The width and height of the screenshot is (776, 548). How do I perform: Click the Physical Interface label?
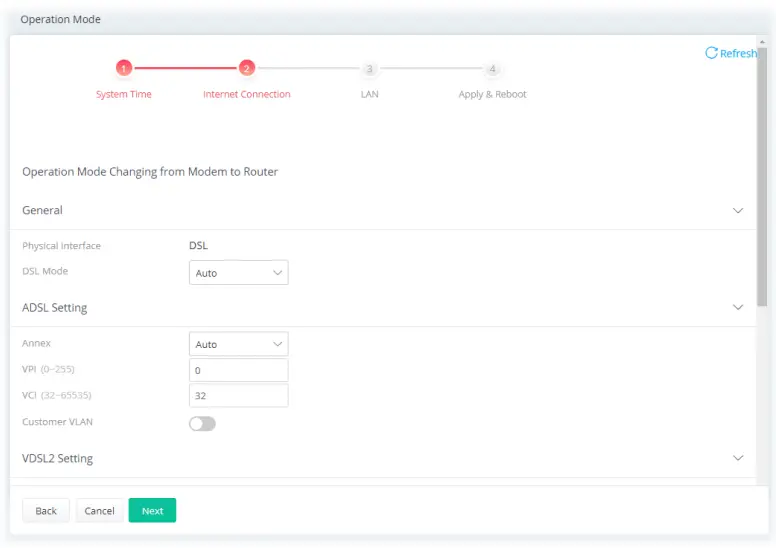click(61, 246)
